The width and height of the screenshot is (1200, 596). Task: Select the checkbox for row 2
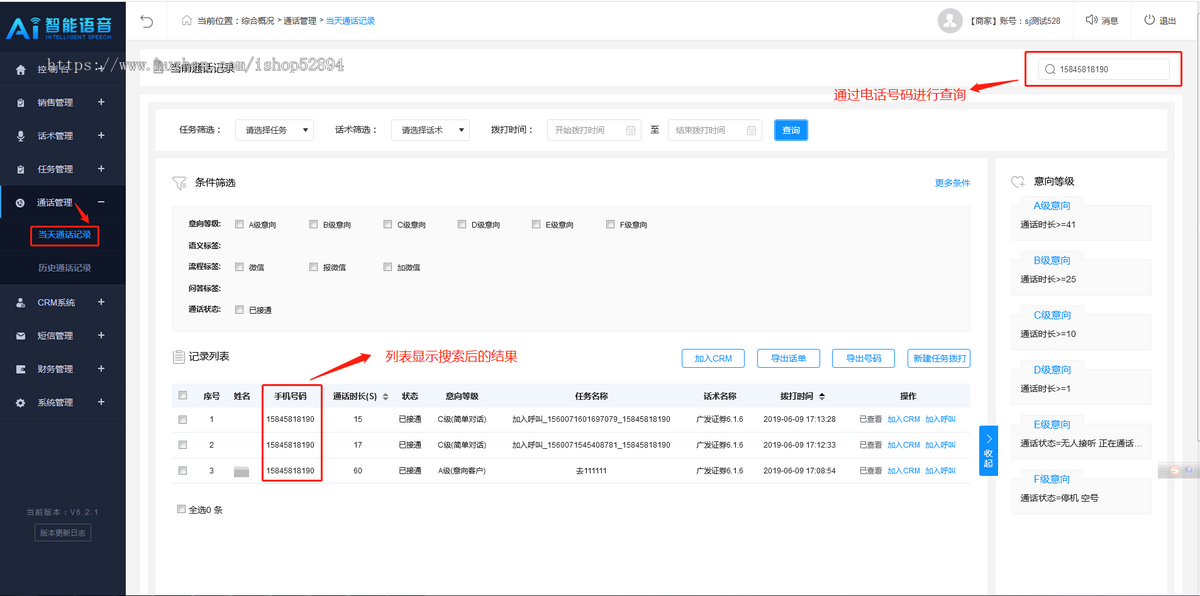[182, 444]
